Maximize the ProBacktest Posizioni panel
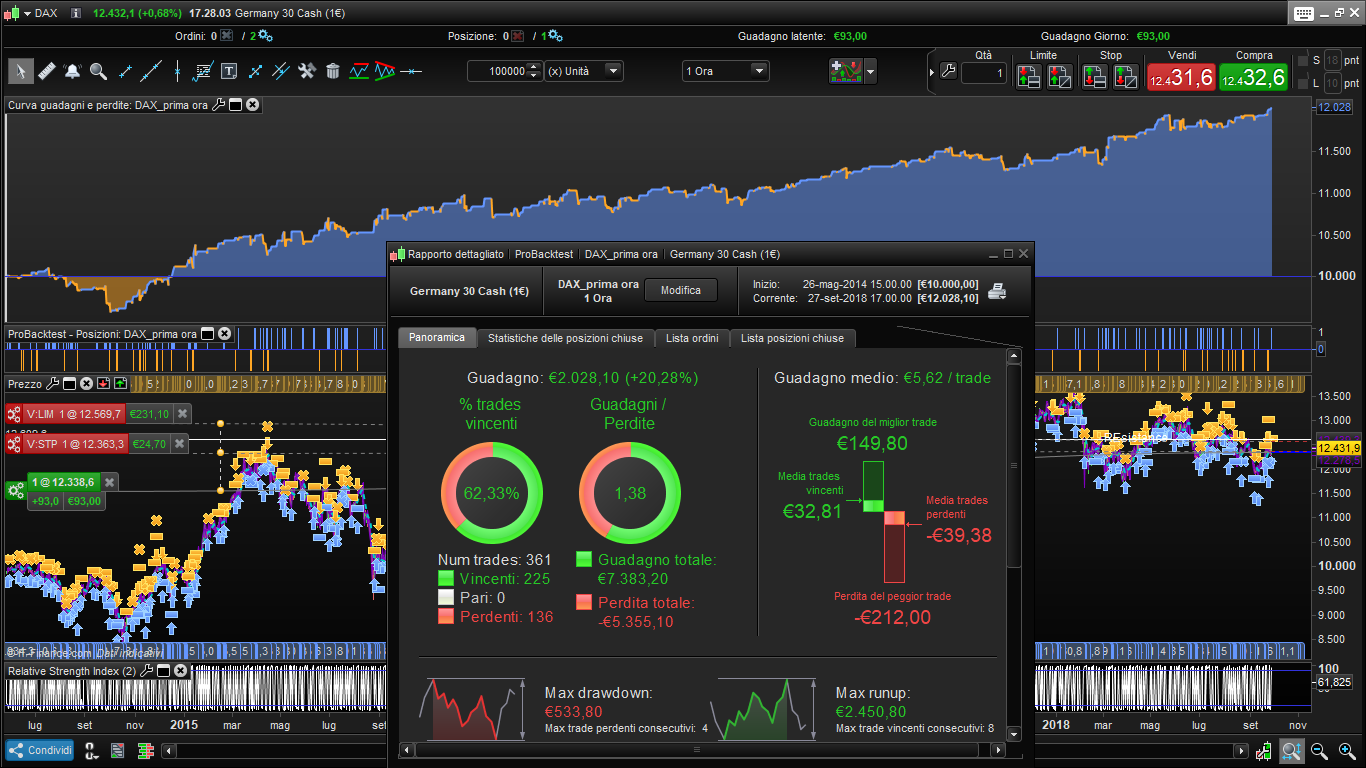Viewport: 1366px width, 768px height. [207, 334]
